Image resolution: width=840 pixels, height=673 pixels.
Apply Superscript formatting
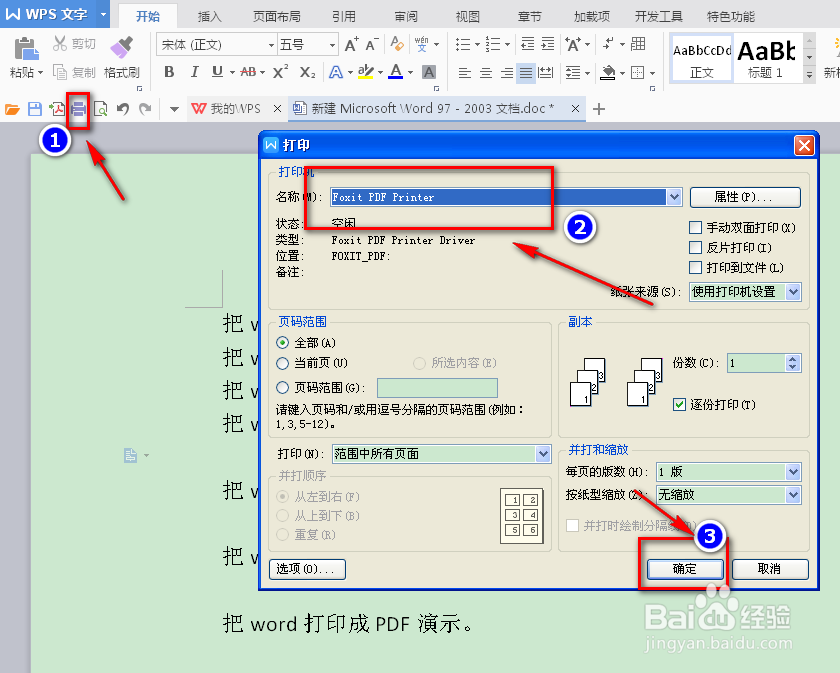point(280,72)
